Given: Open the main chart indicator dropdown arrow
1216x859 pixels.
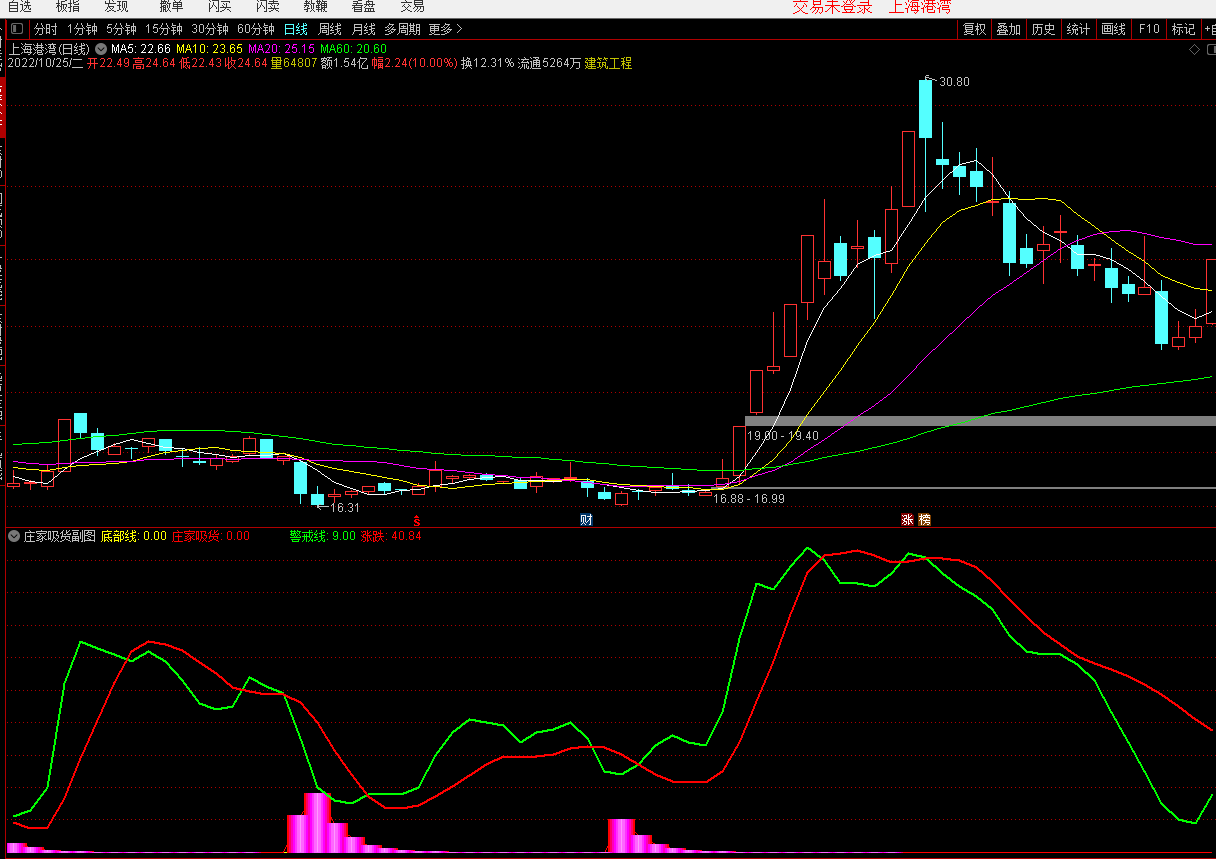Looking at the screenshot, I should (x=101, y=48).
